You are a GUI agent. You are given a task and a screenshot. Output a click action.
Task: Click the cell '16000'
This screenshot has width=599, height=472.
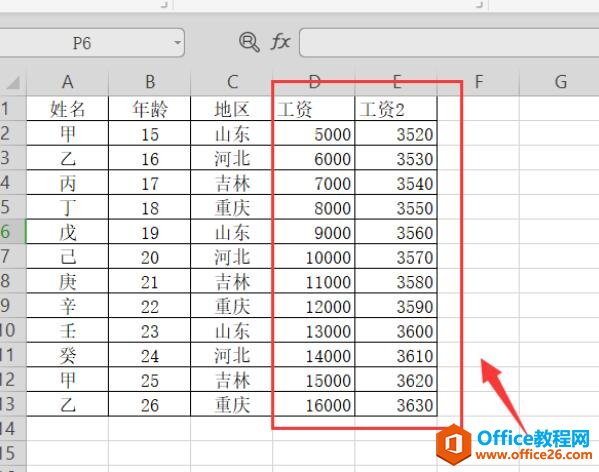pos(314,404)
